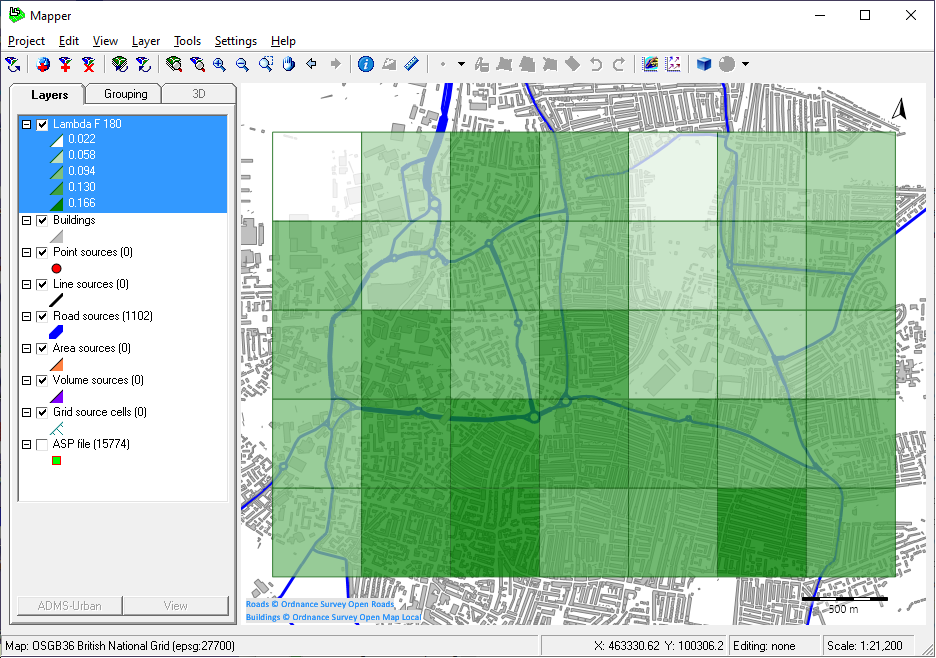Collapse the Point sources layer tree node
936x658 pixels.
coord(26,252)
